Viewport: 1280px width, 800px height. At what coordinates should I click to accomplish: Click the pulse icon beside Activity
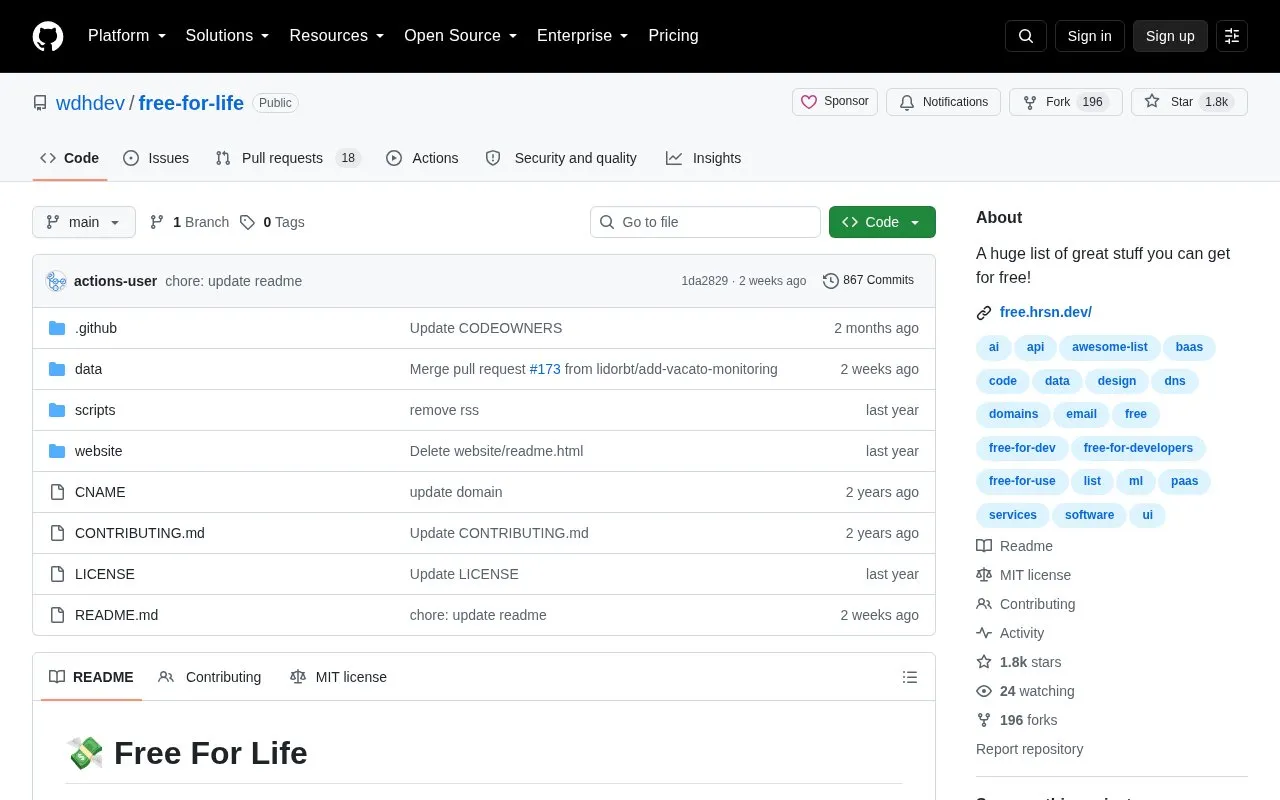pyautogui.click(x=984, y=633)
